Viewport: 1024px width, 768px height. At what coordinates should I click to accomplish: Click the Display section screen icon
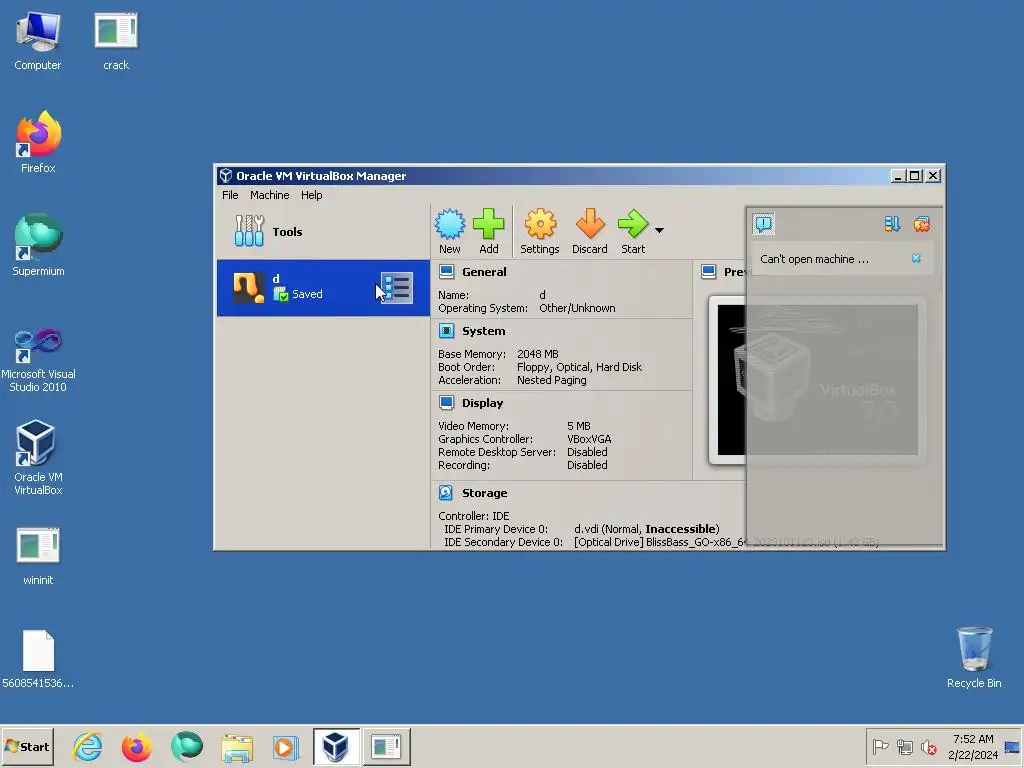click(447, 403)
